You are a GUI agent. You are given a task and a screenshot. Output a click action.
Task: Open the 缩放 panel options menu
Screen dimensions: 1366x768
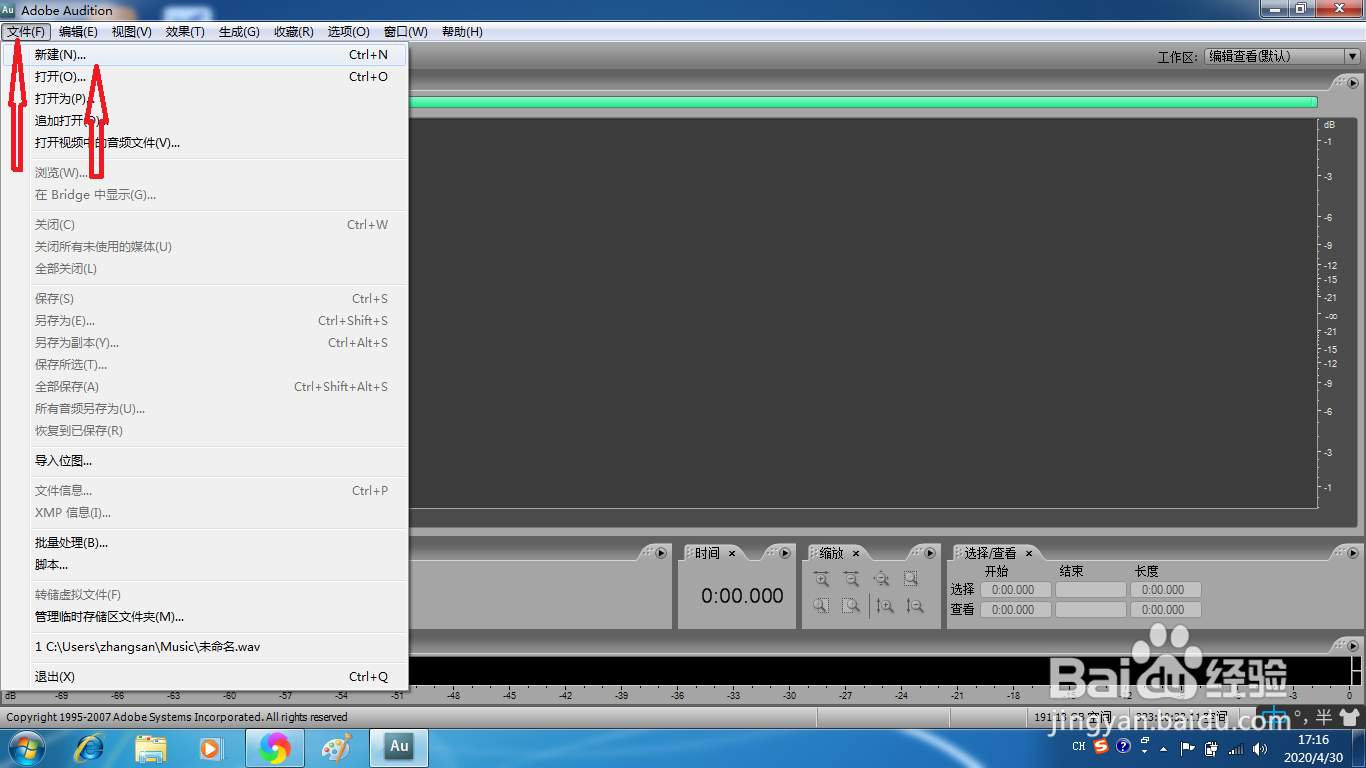[930, 553]
